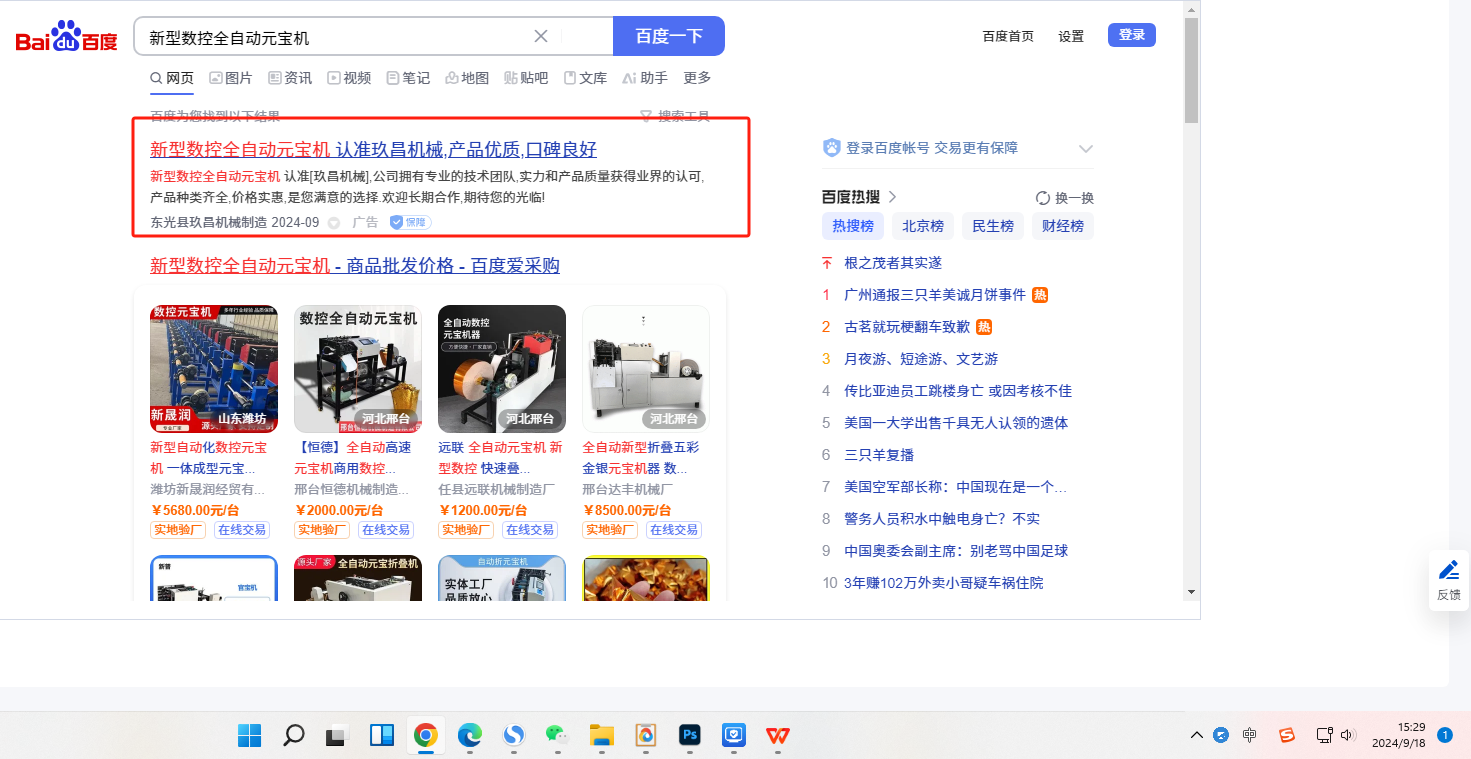This screenshot has height=759, width=1471.
Task: Click 在线交易 tag under 任县远联机械制造厂
Action: pos(529,530)
